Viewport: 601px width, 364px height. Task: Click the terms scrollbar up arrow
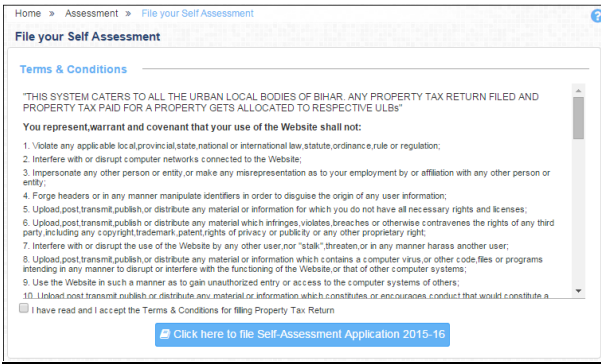[578, 90]
